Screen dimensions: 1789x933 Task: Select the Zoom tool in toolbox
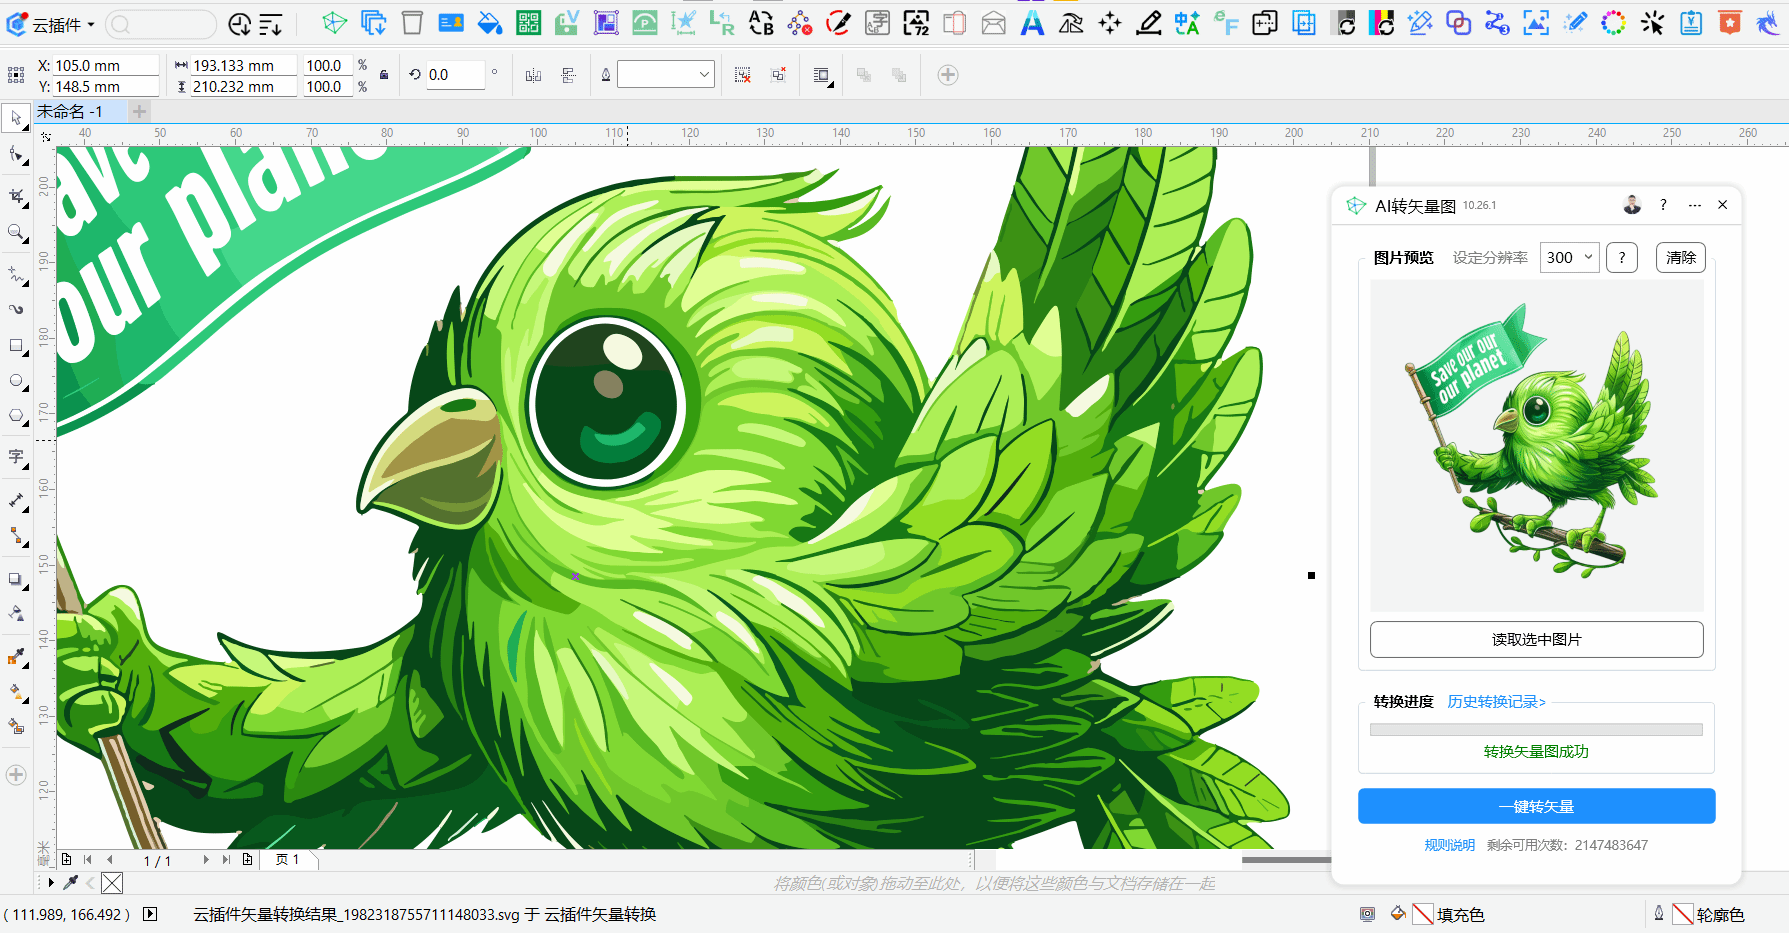tap(16, 233)
